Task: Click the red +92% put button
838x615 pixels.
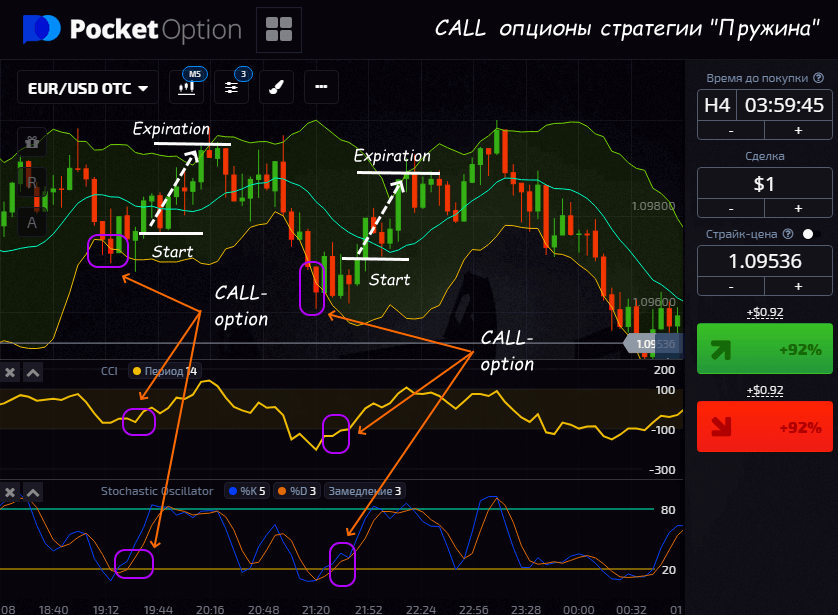Action: 765,427
